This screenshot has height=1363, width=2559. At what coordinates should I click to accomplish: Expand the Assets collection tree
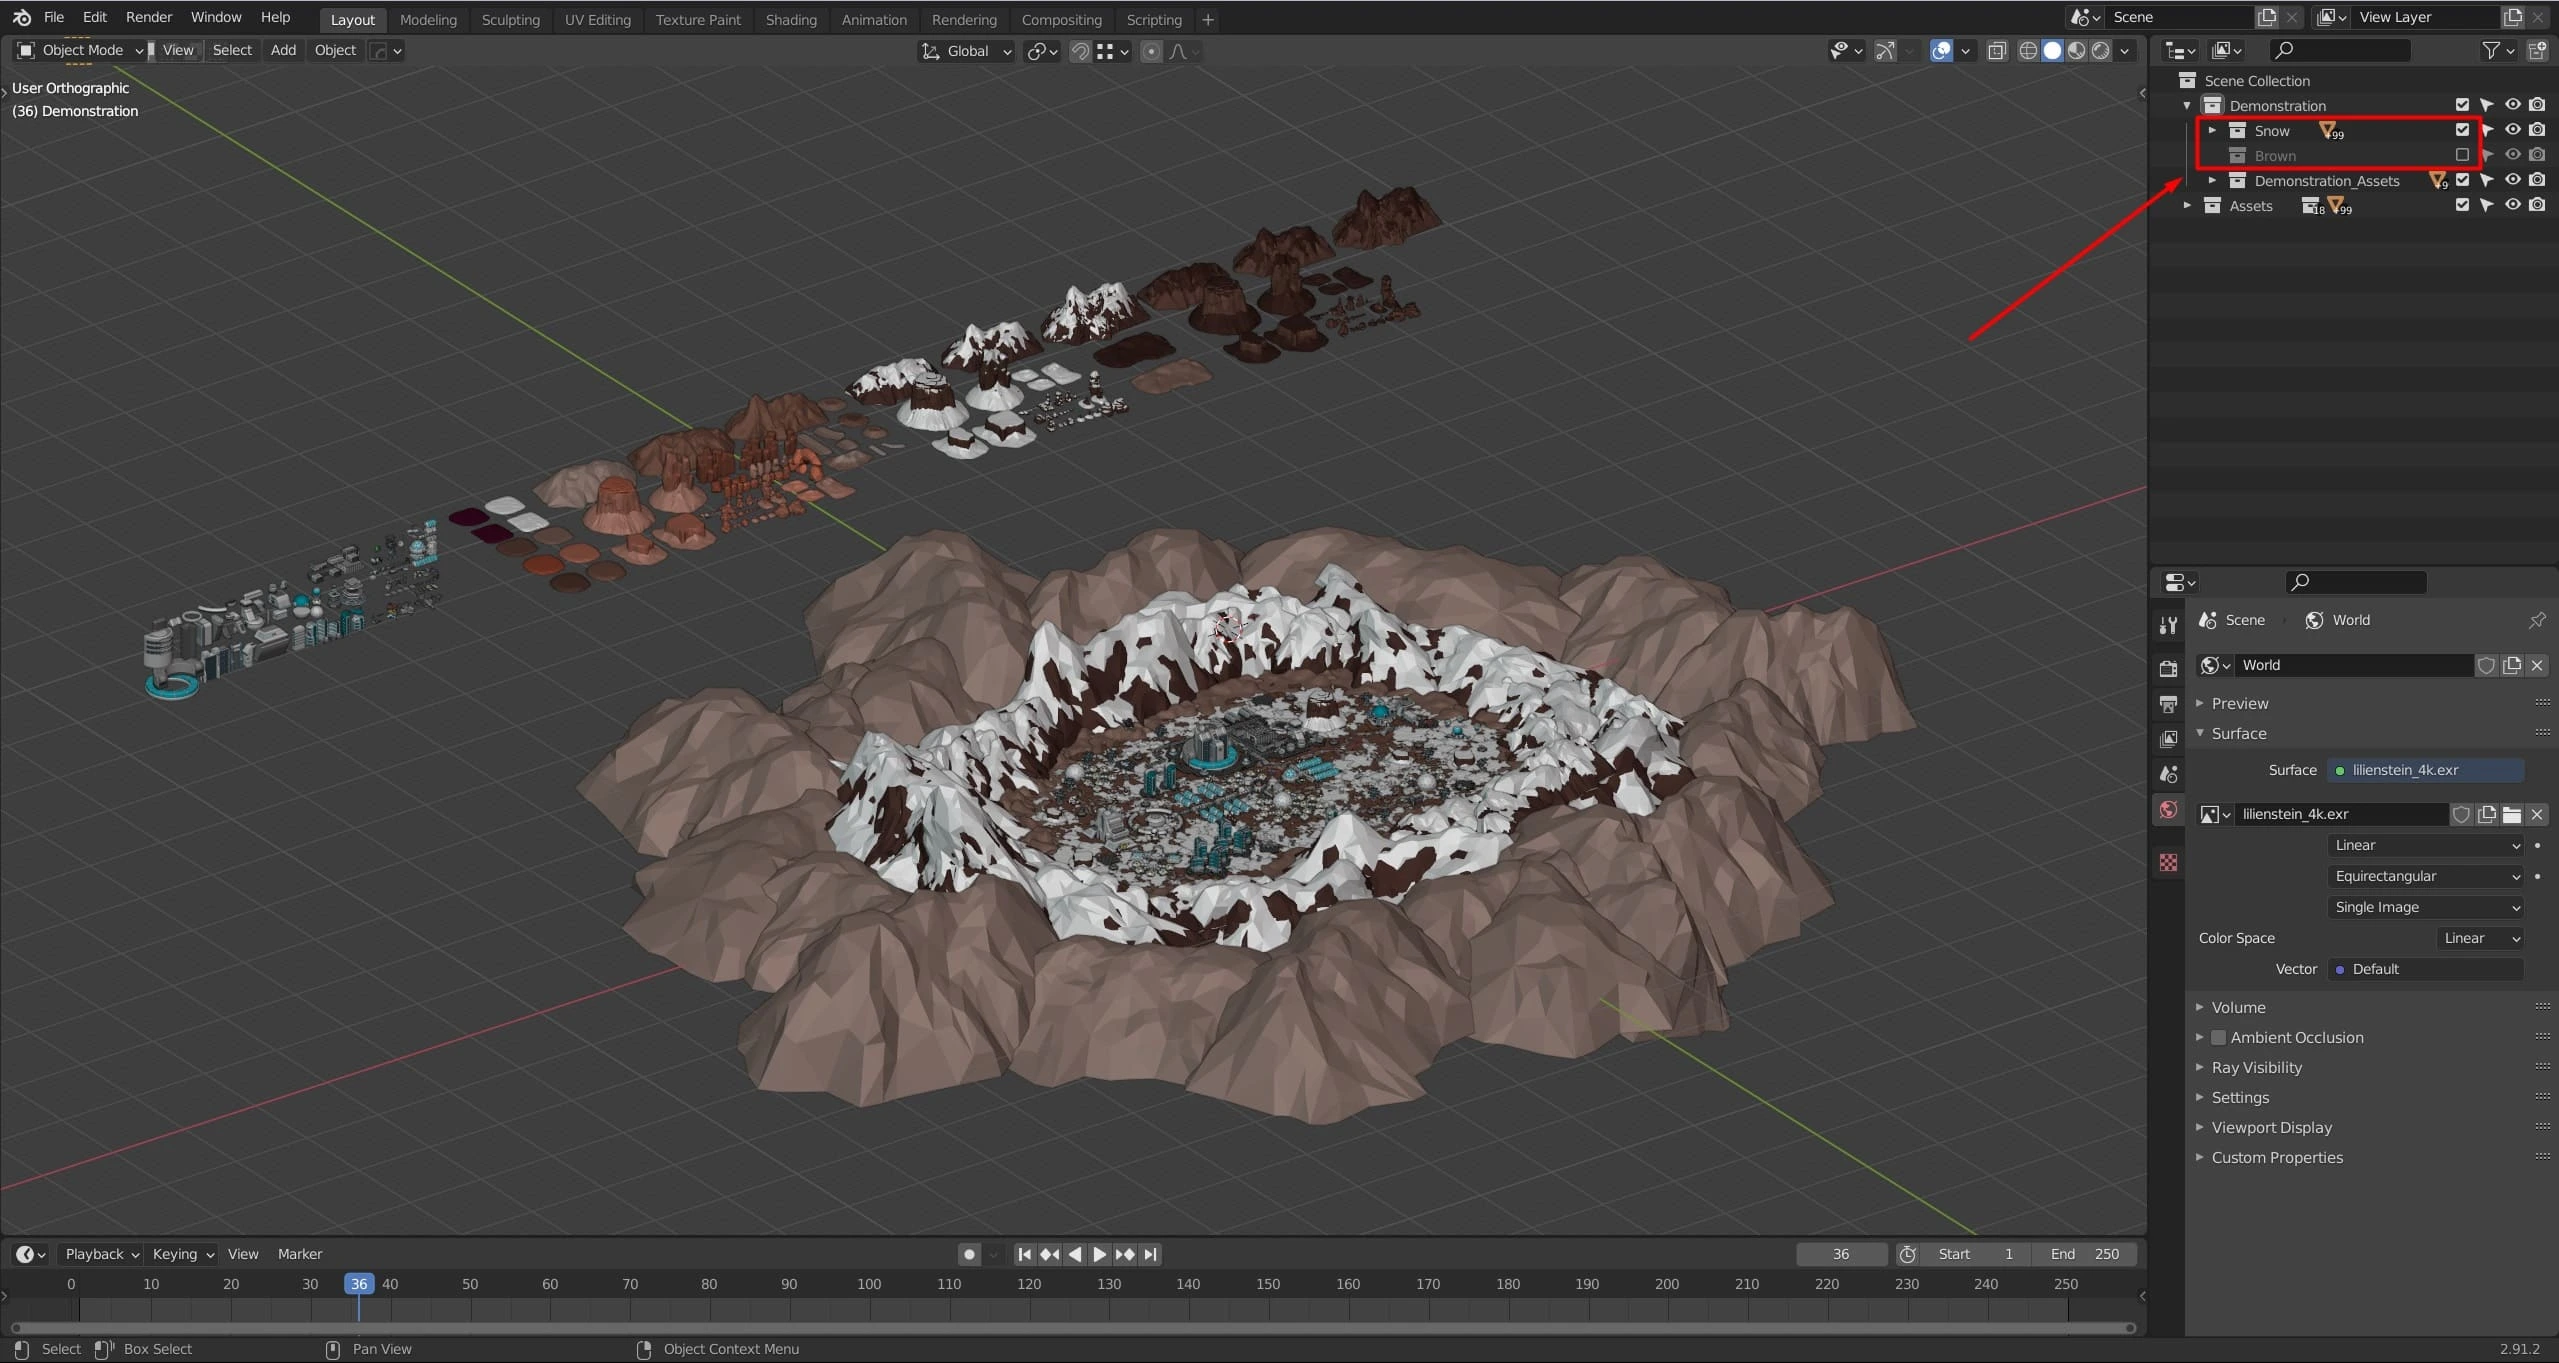coord(2187,205)
